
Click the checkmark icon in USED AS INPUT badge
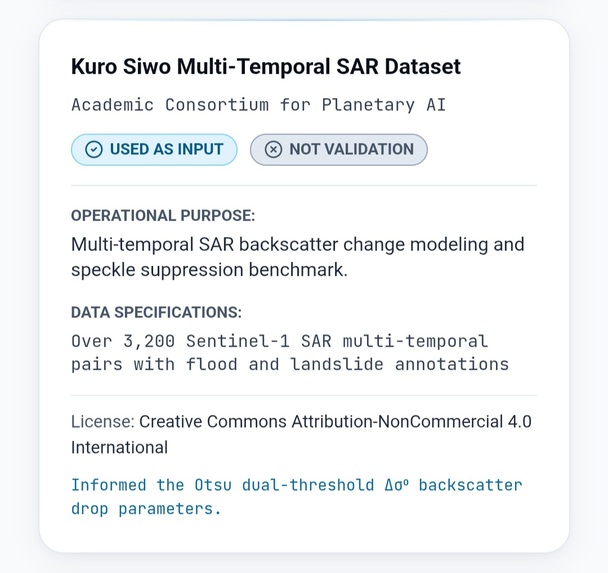[x=94, y=149]
